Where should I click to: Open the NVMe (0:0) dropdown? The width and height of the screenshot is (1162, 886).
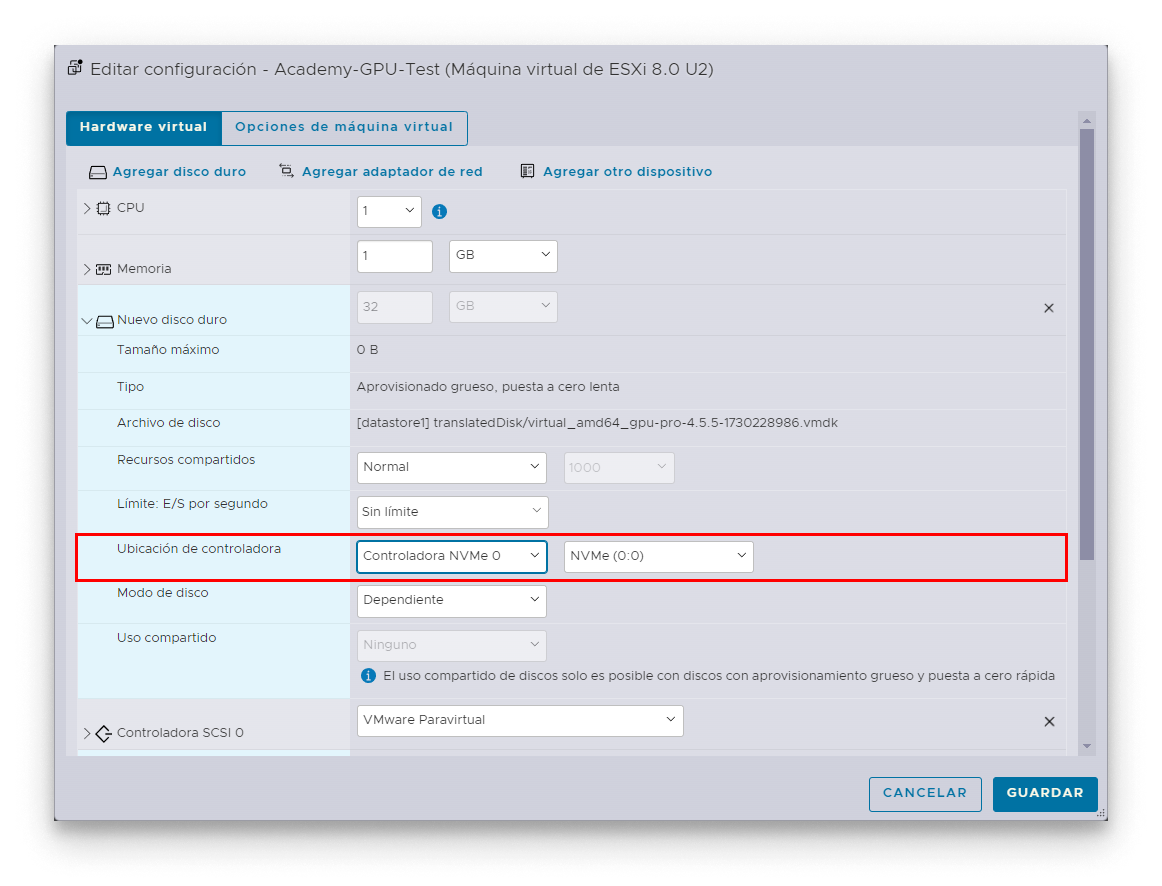coord(658,556)
